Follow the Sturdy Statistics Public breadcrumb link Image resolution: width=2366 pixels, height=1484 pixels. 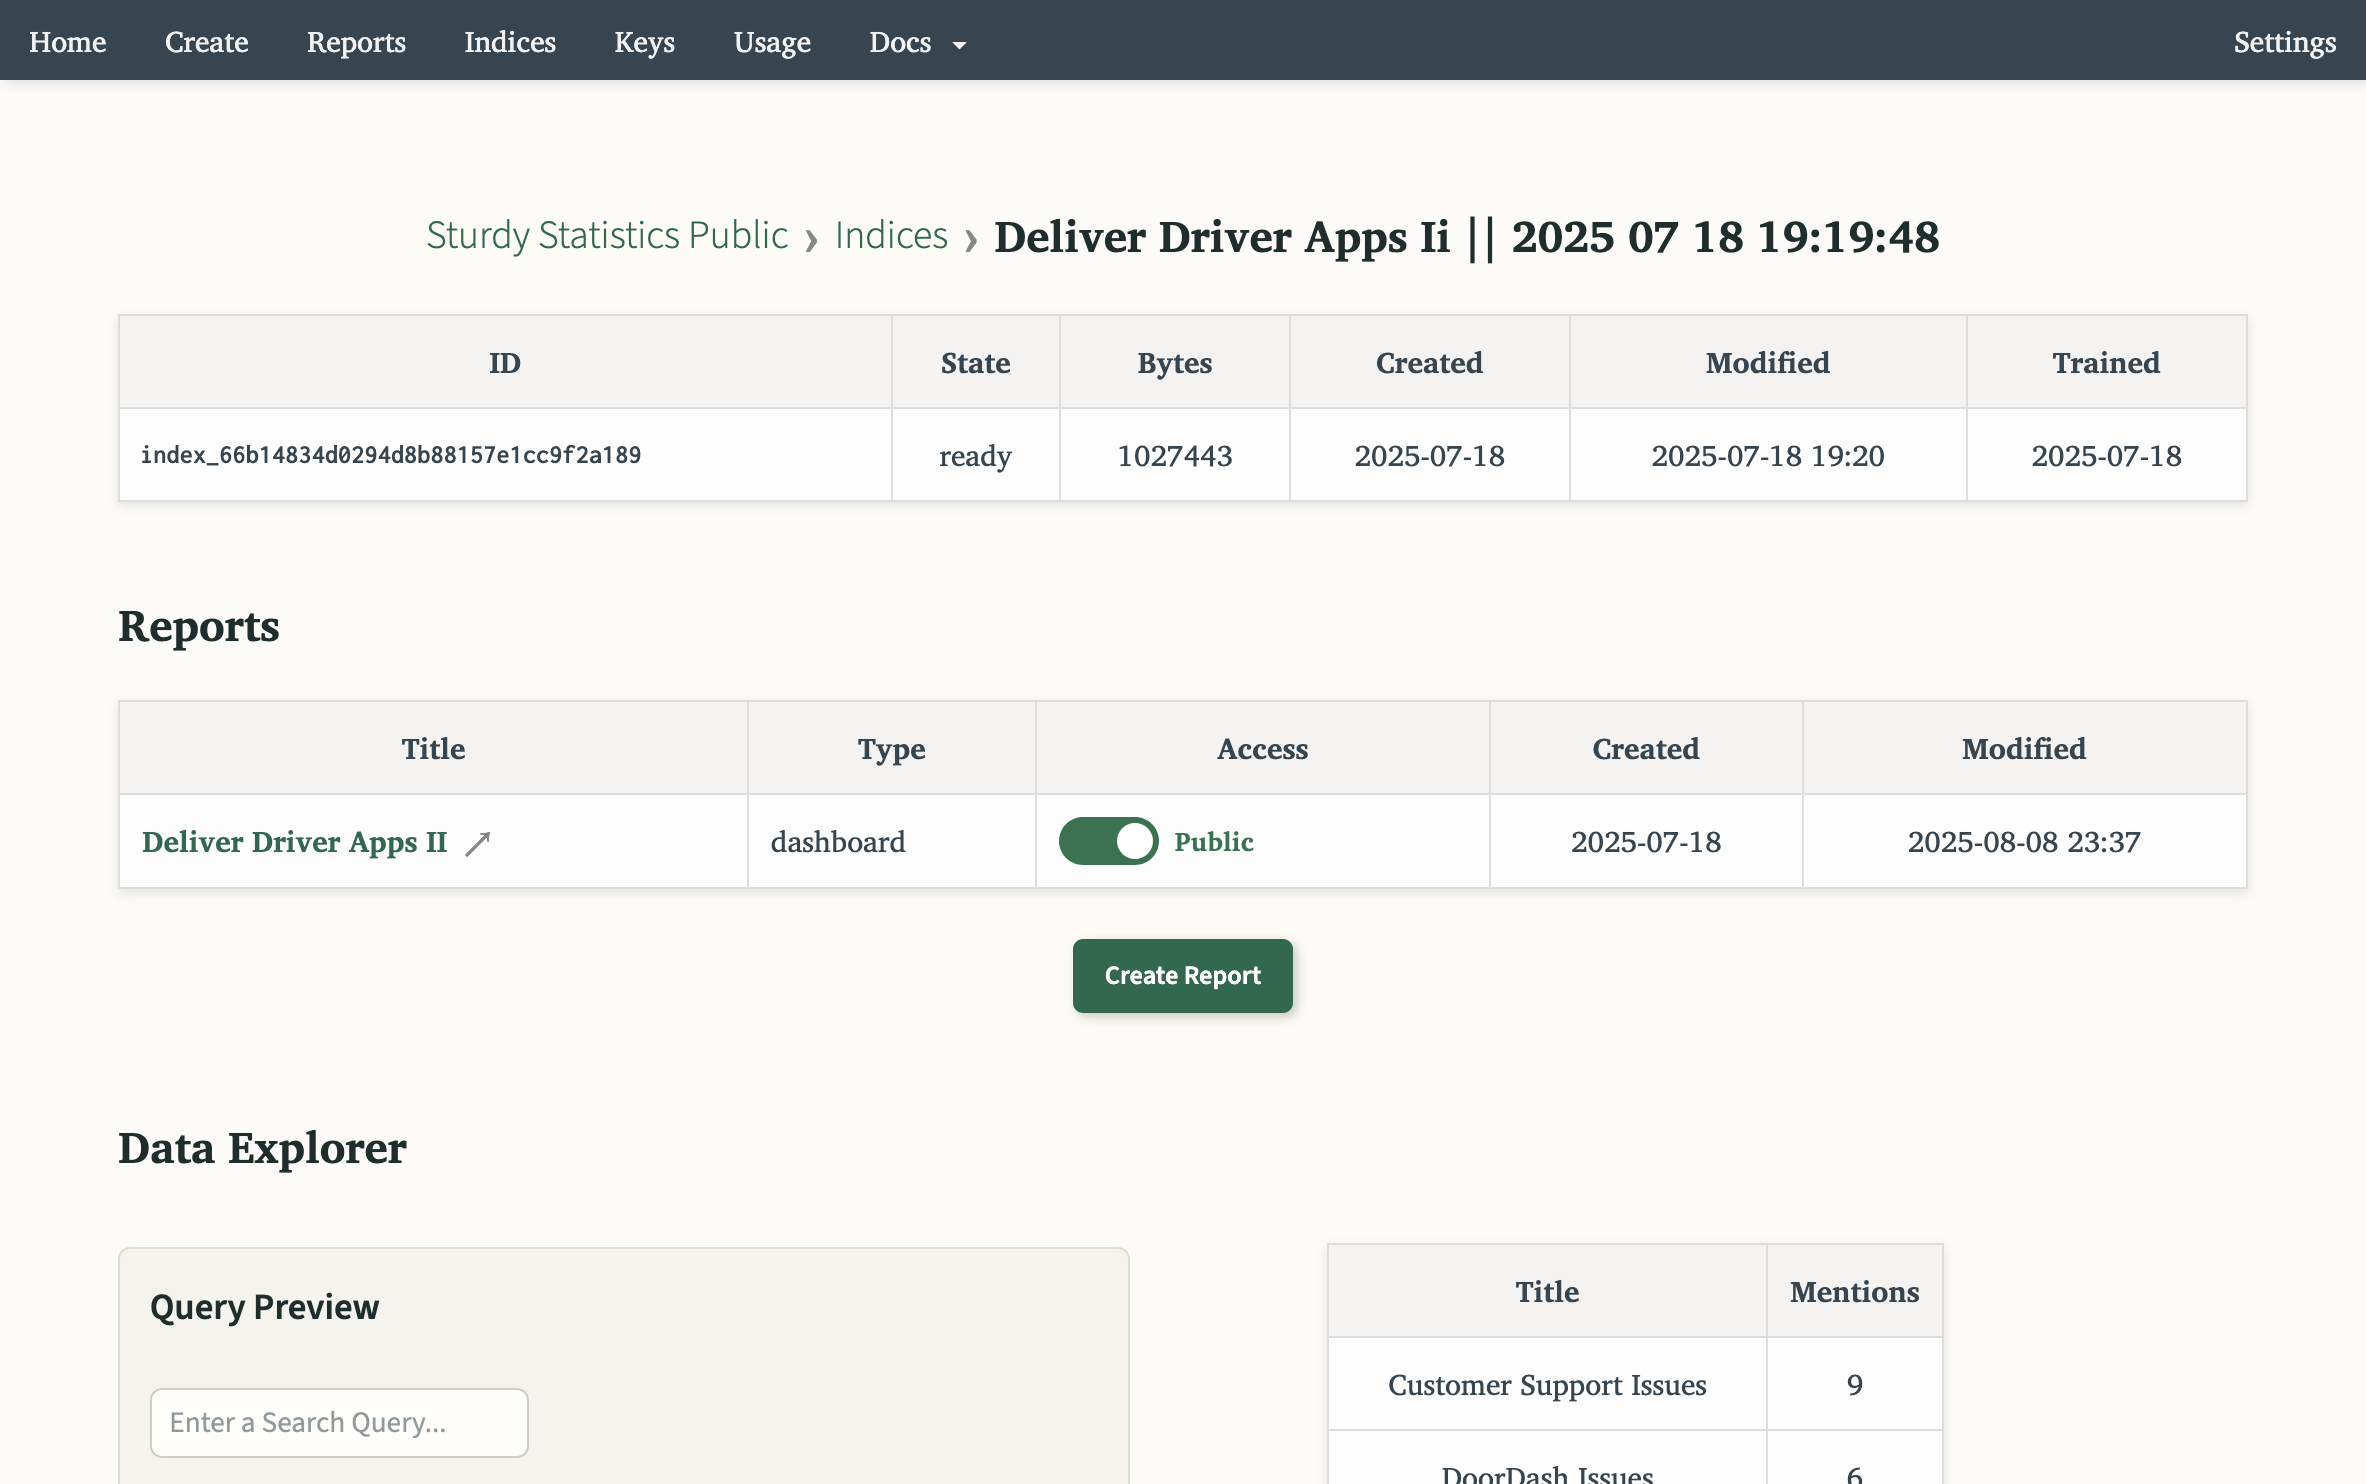[607, 235]
